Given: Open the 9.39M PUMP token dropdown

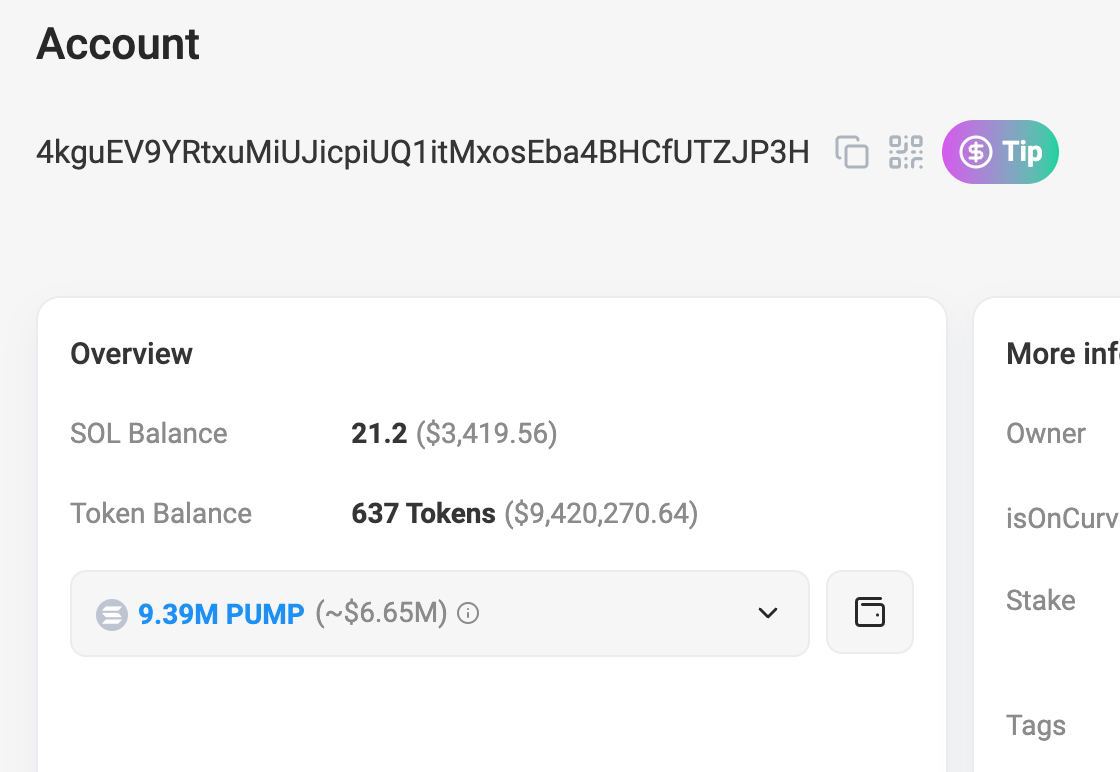Looking at the screenshot, I should click(x=440, y=613).
